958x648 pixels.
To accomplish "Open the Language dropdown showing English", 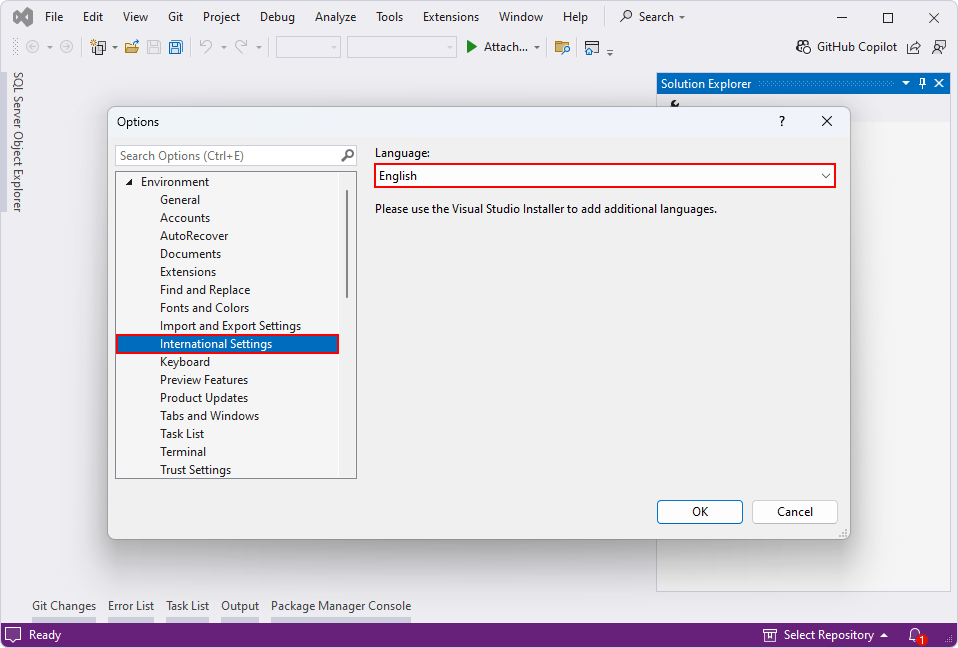I will point(604,175).
